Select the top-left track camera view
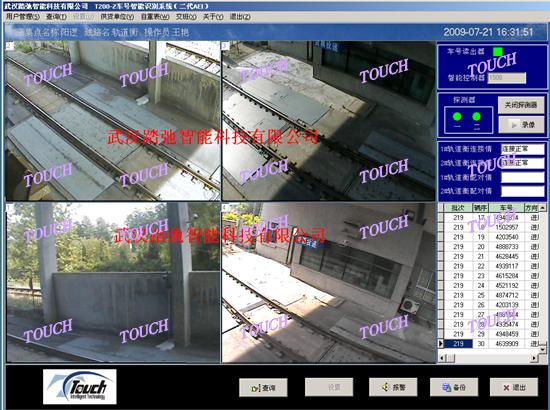This screenshot has height=410, width=550. coord(113,121)
